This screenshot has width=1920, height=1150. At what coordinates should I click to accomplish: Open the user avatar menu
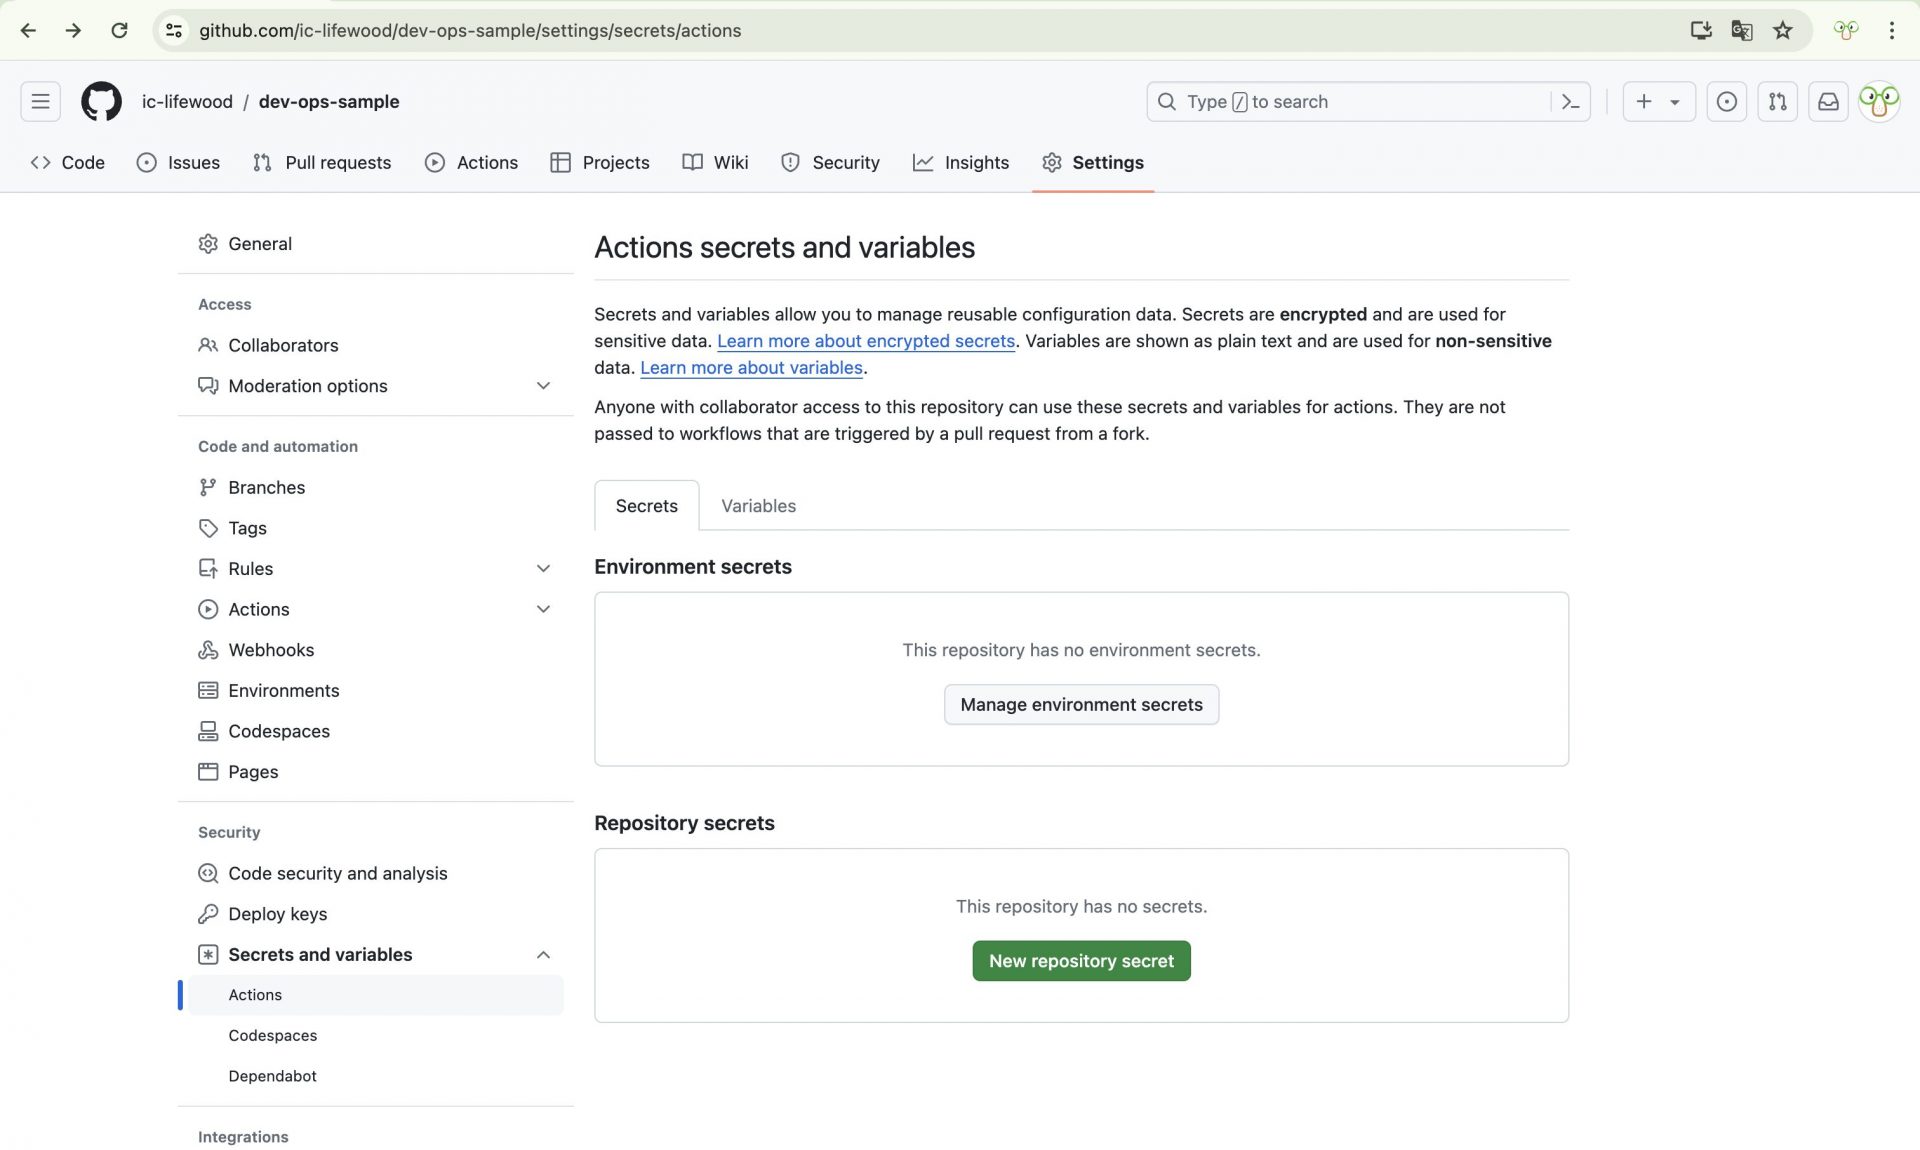[x=1879, y=102]
